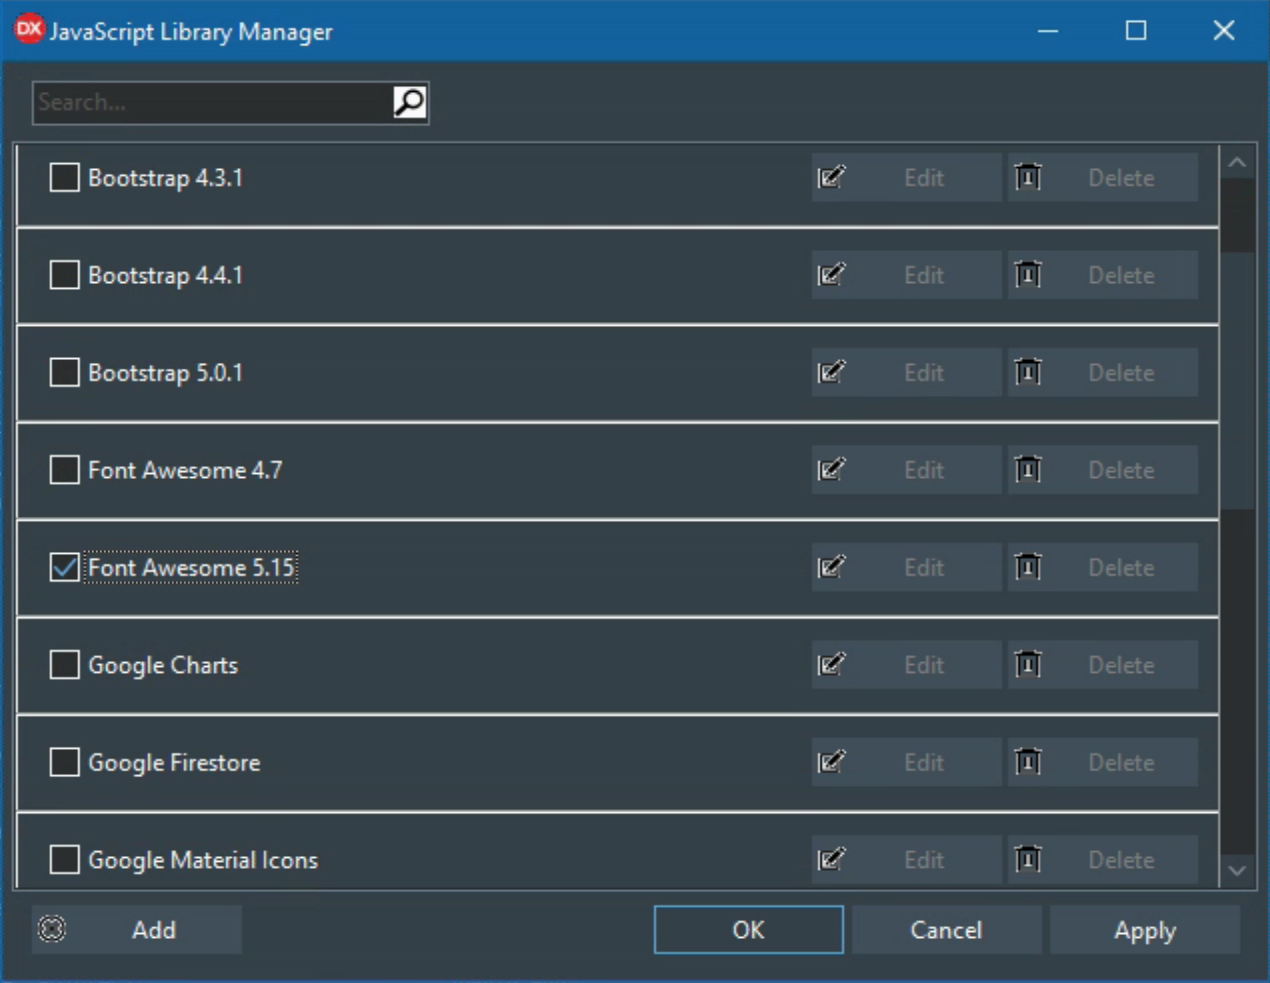This screenshot has width=1270, height=983.
Task: Select the Bootstrap 4.3.1 label
Action: 165,178
